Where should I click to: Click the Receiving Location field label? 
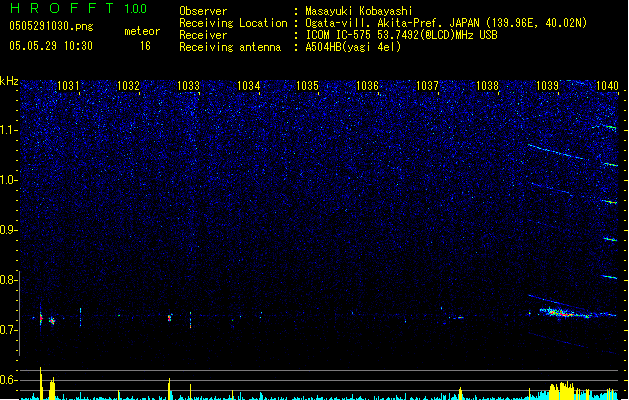233,23
